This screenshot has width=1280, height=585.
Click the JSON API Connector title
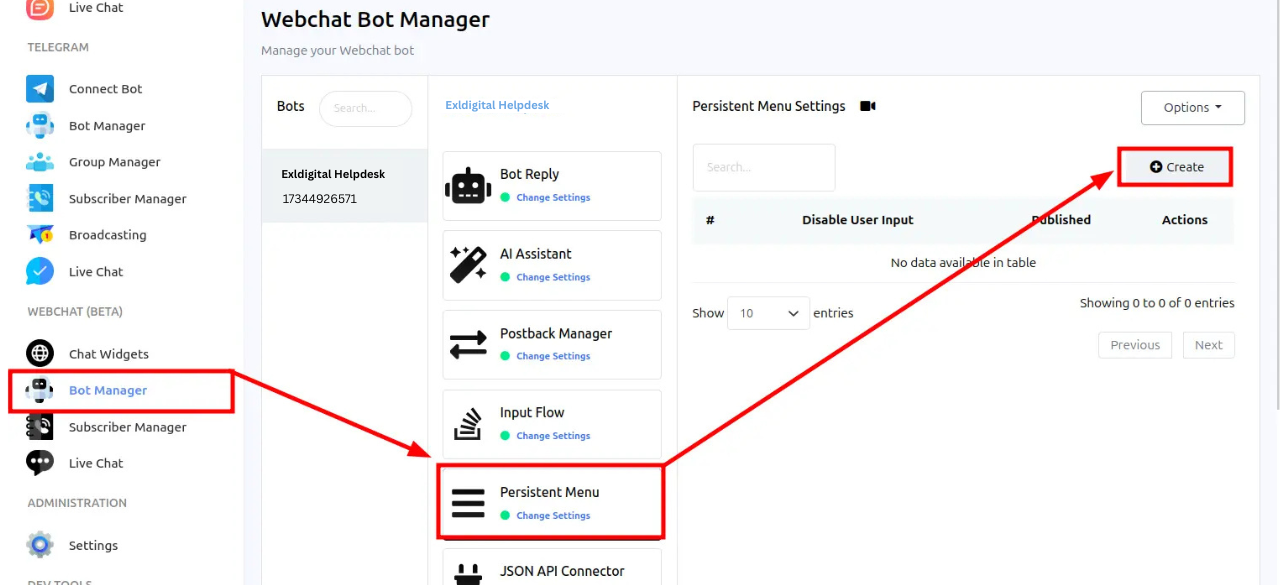pyautogui.click(x=562, y=571)
